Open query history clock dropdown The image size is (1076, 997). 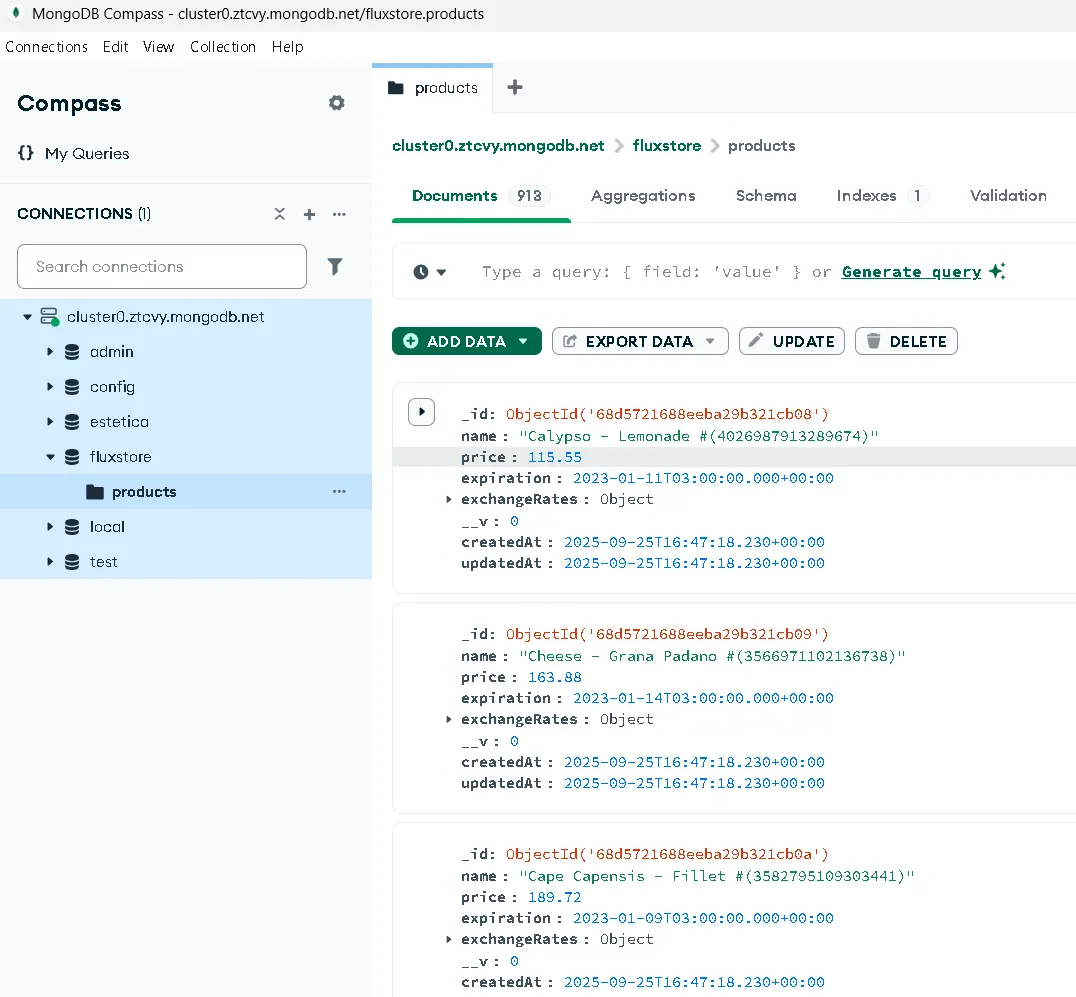coord(430,272)
